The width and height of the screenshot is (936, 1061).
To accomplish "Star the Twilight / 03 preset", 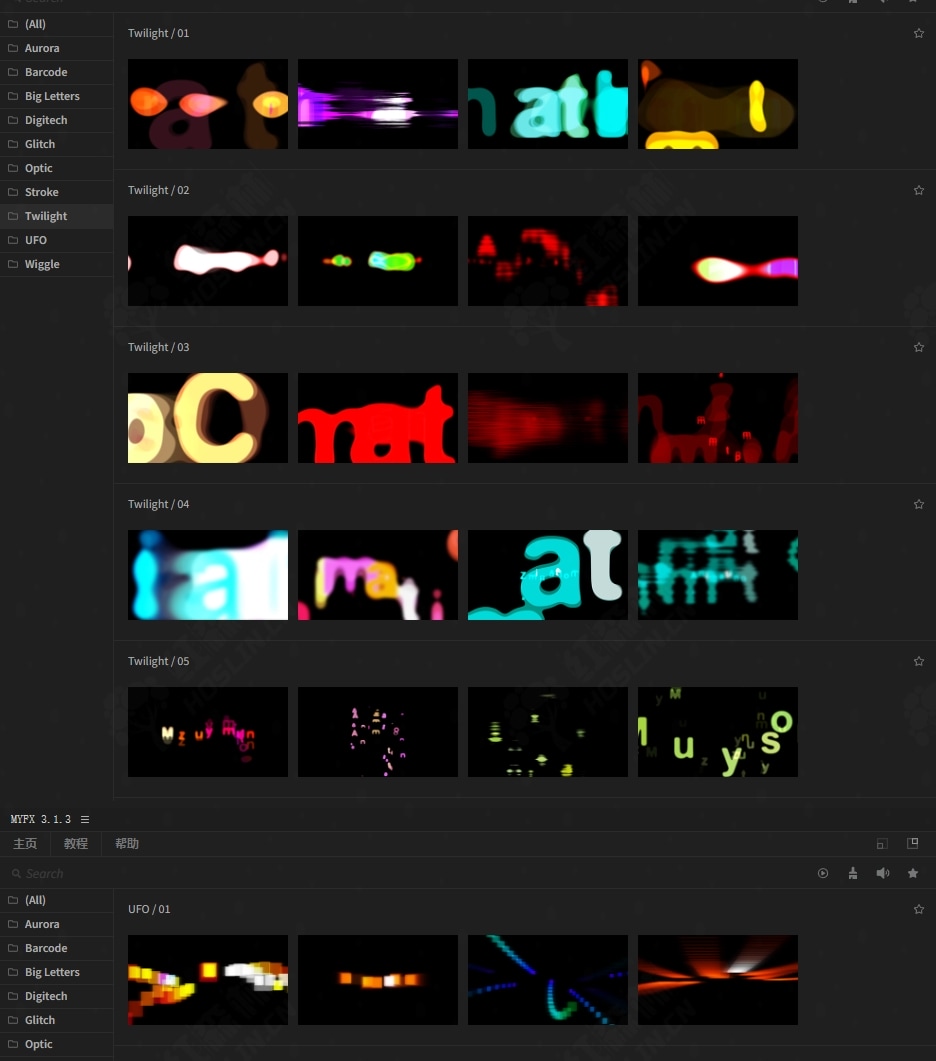I will click(918, 347).
